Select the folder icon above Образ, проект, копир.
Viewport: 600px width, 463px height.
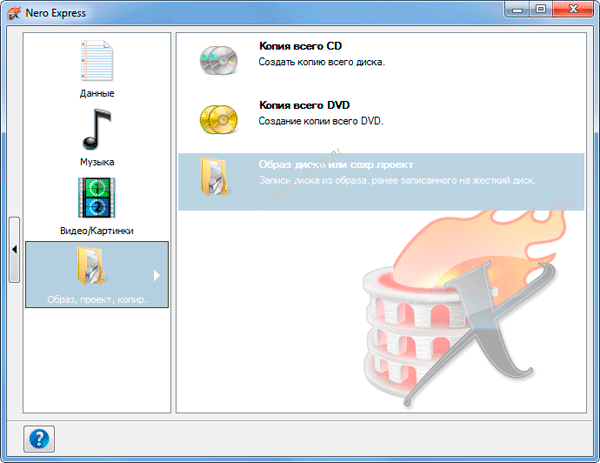(x=91, y=266)
